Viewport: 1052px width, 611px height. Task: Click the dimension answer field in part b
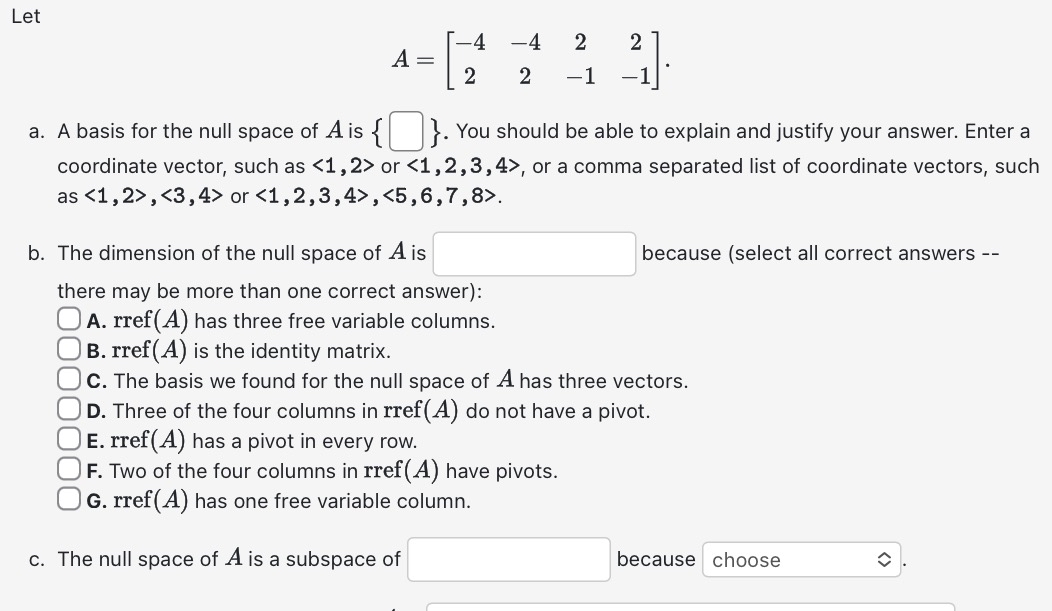533,254
